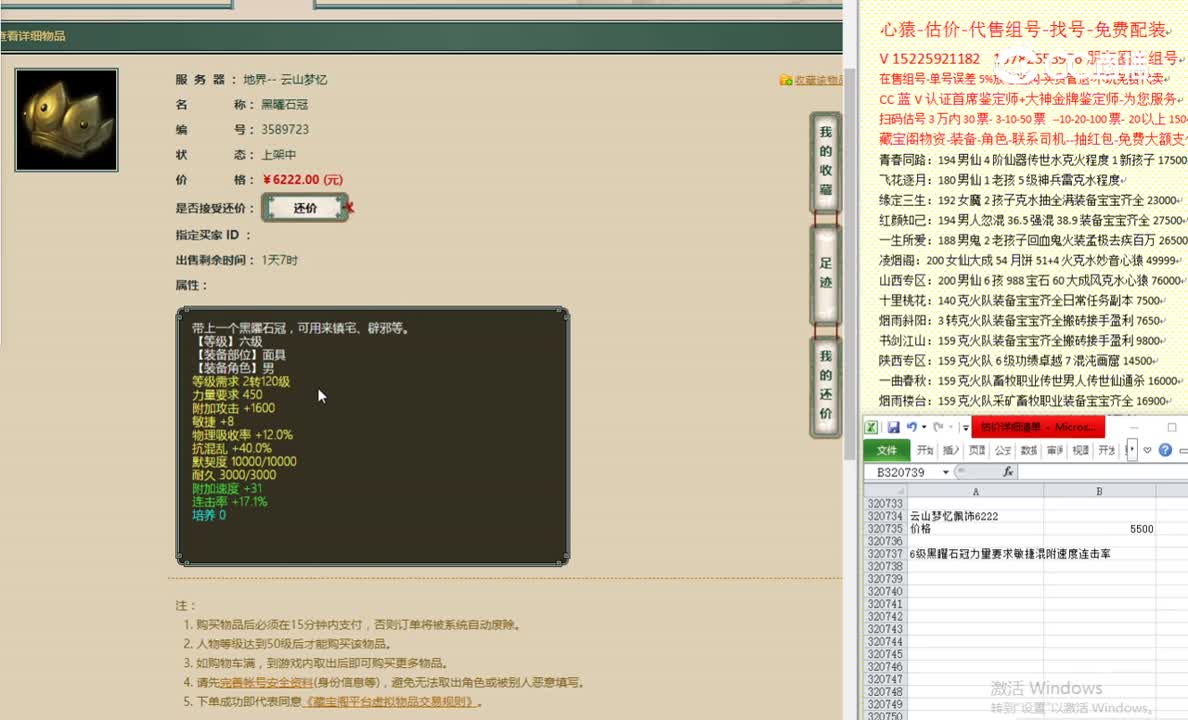
Task: Open the Name Box dropdown showing B320739
Action: (946, 472)
